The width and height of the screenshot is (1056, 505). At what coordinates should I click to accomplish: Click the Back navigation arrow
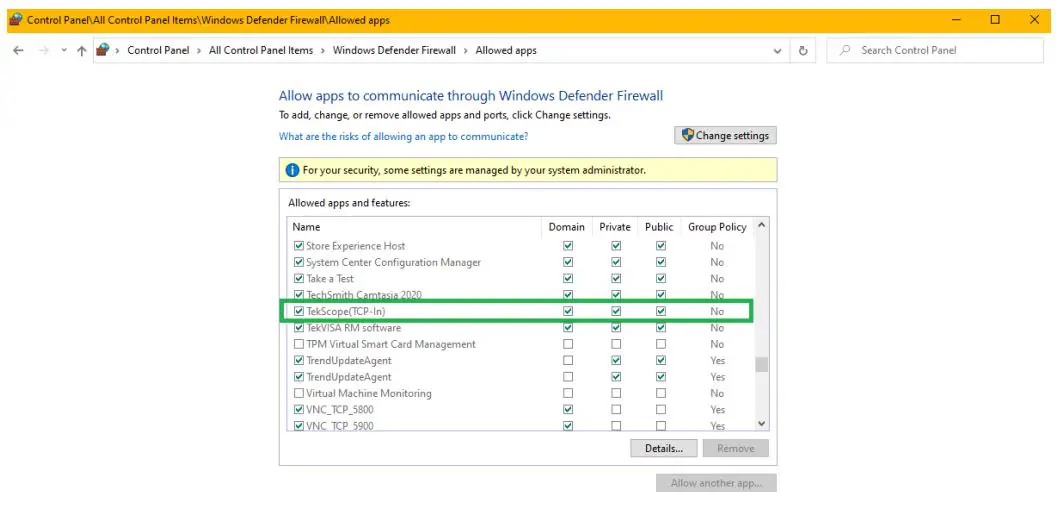coord(18,50)
